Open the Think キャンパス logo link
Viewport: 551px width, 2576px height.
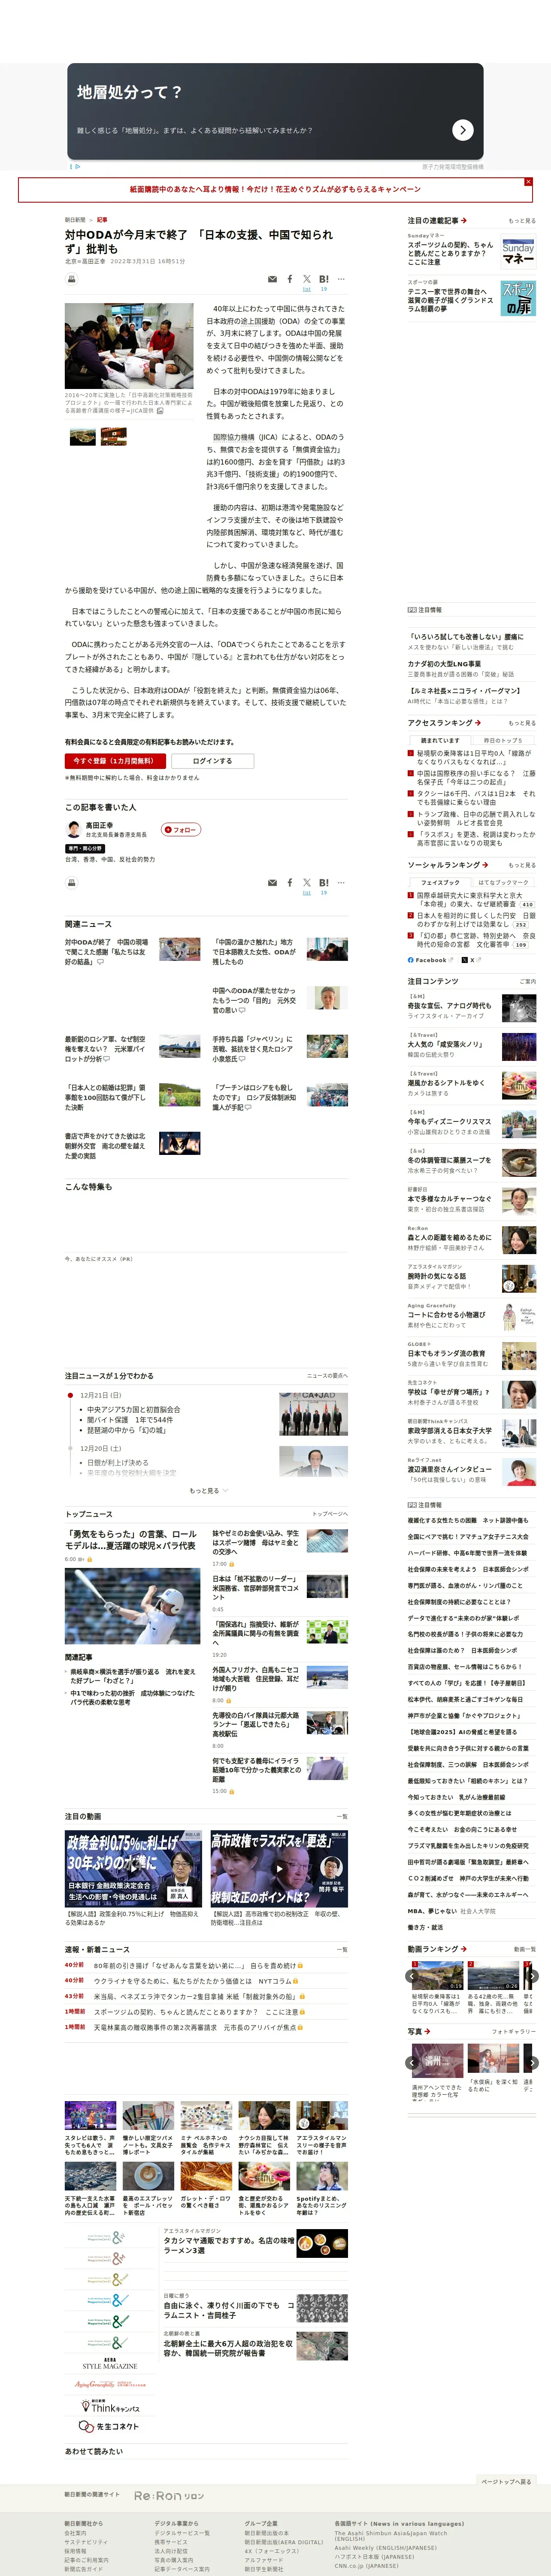coord(110,2406)
